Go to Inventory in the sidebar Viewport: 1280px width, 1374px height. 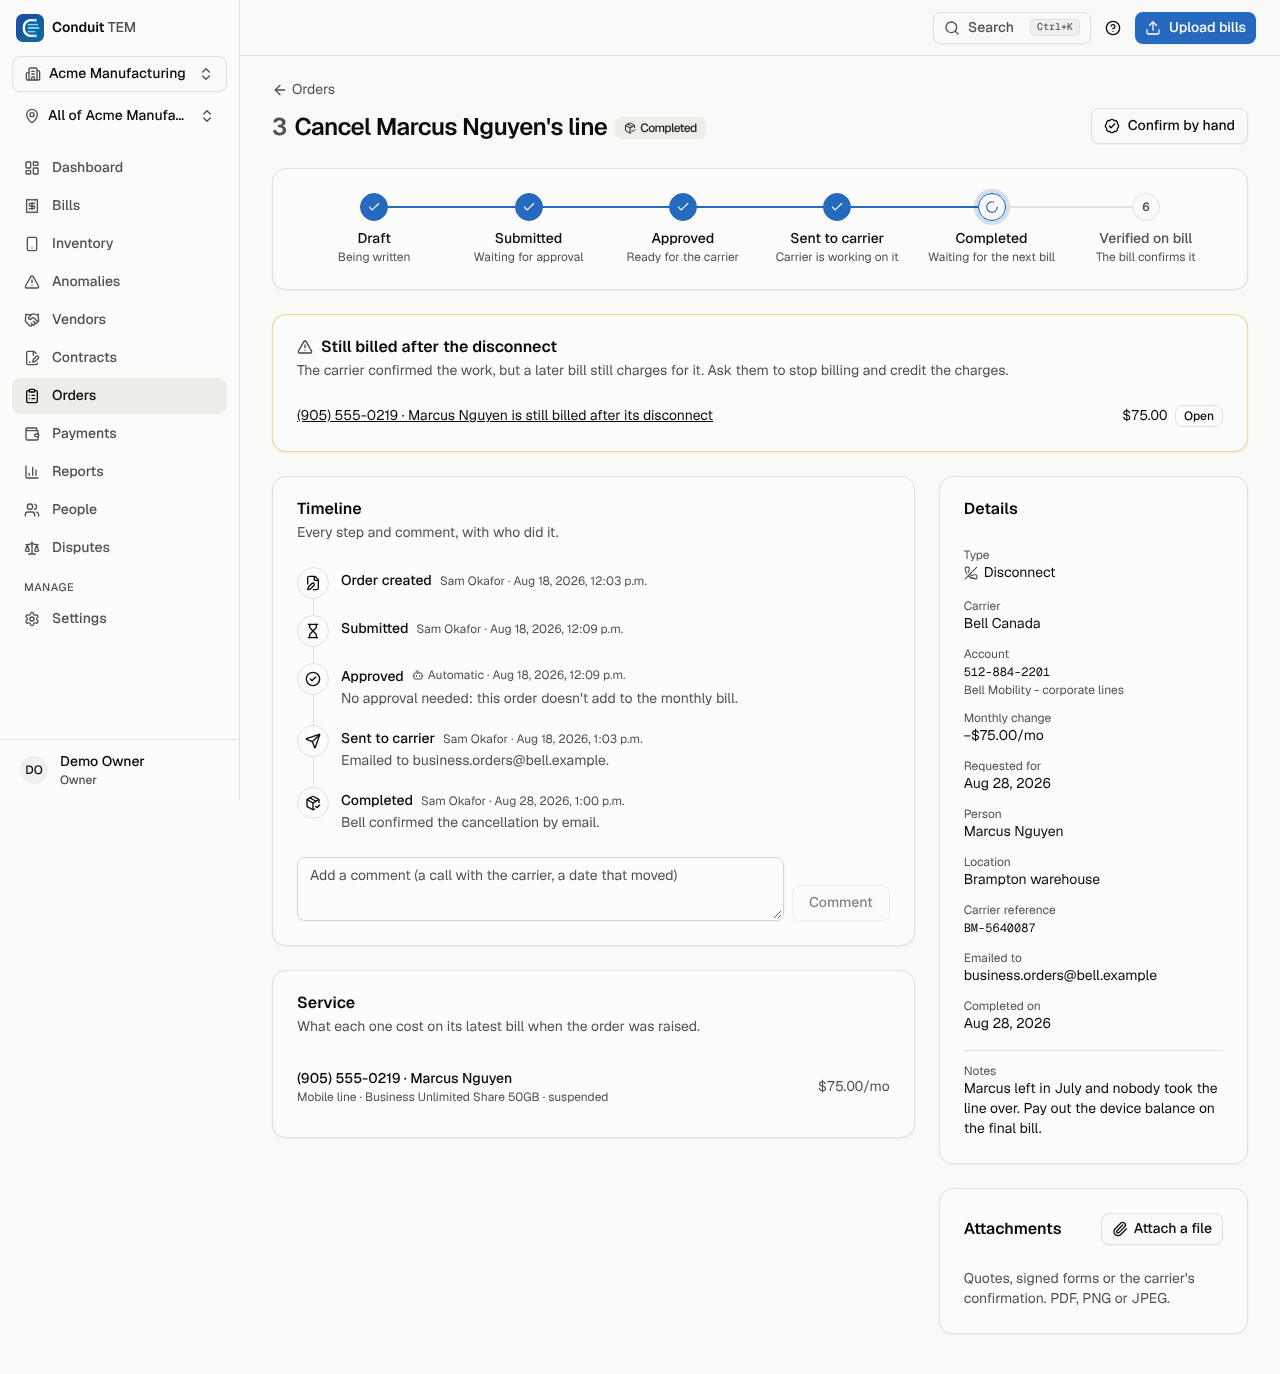(x=120, y=244)
